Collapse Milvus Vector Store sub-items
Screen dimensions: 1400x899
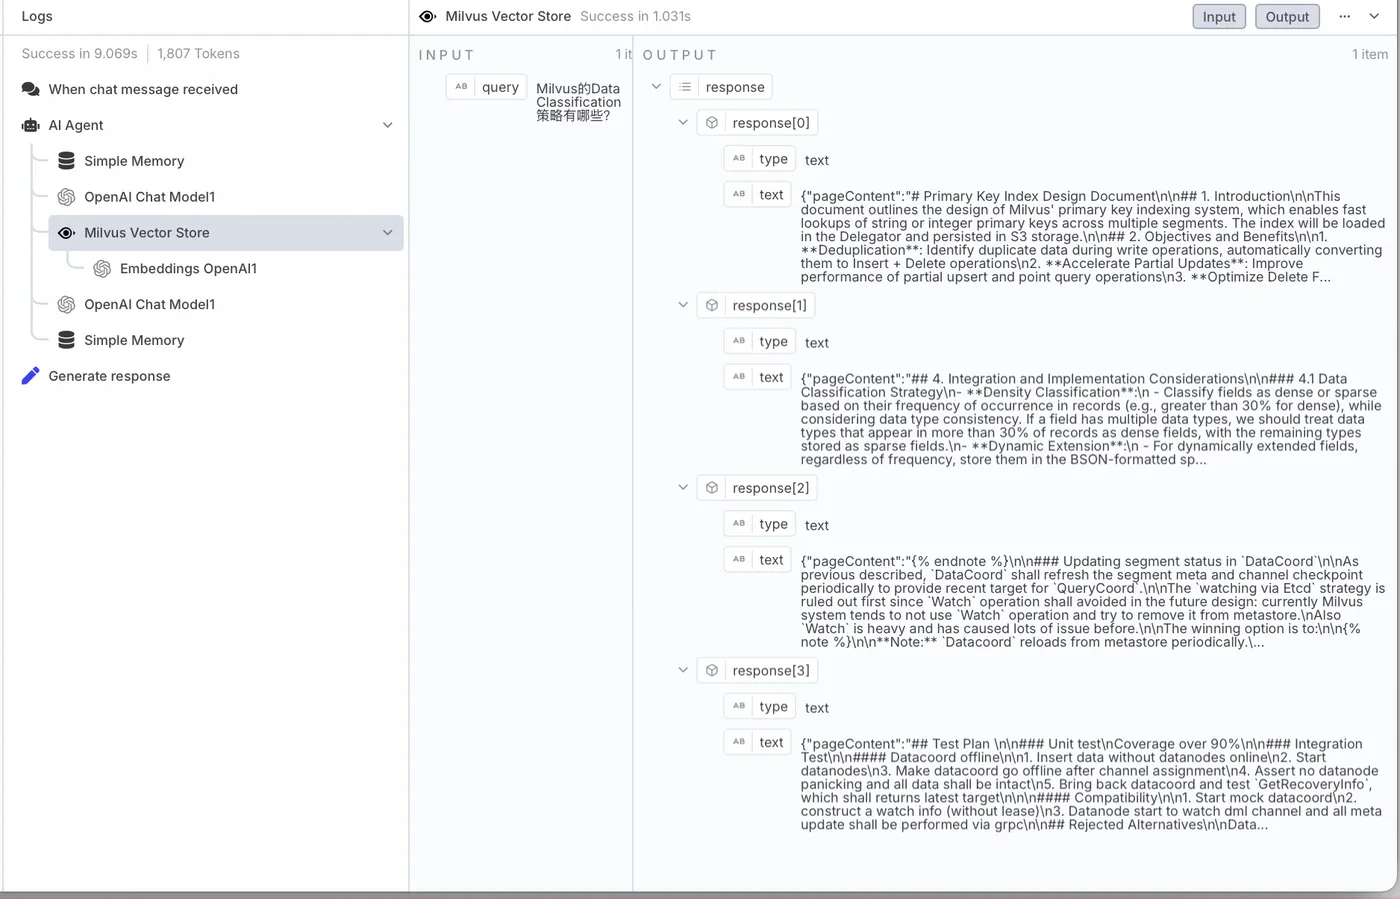click(388, 233)
